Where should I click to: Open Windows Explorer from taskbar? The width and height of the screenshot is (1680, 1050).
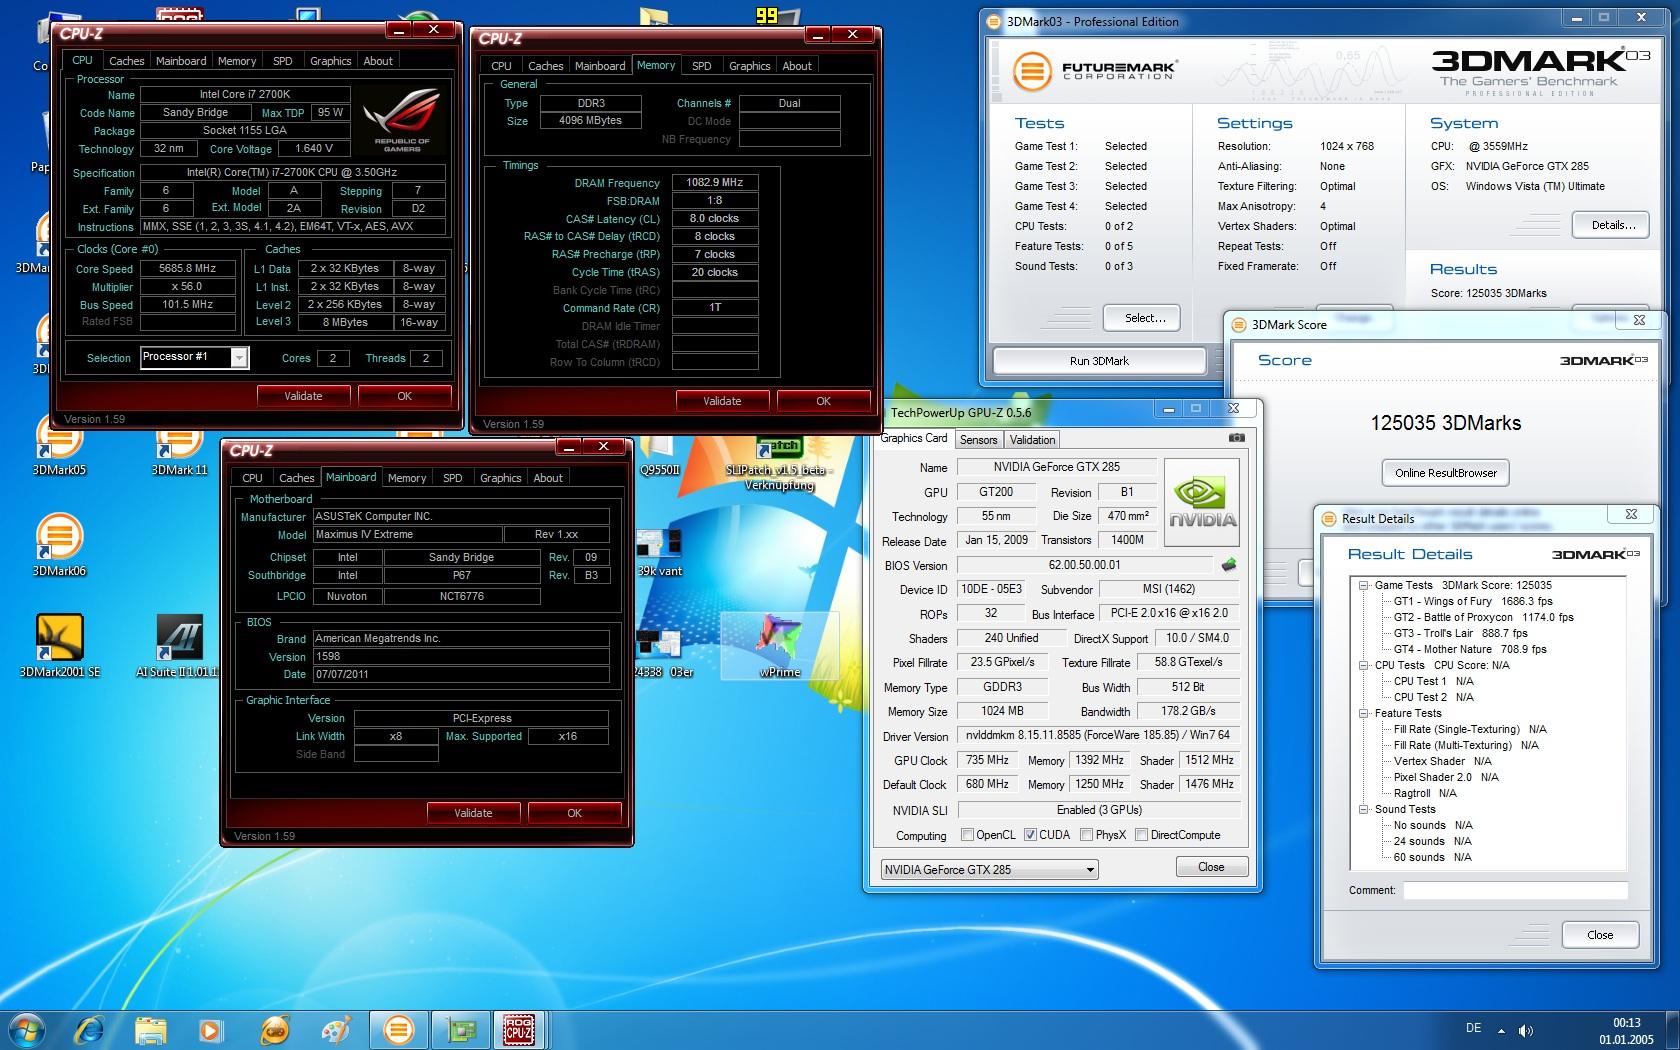click(x=150, y=1029)
